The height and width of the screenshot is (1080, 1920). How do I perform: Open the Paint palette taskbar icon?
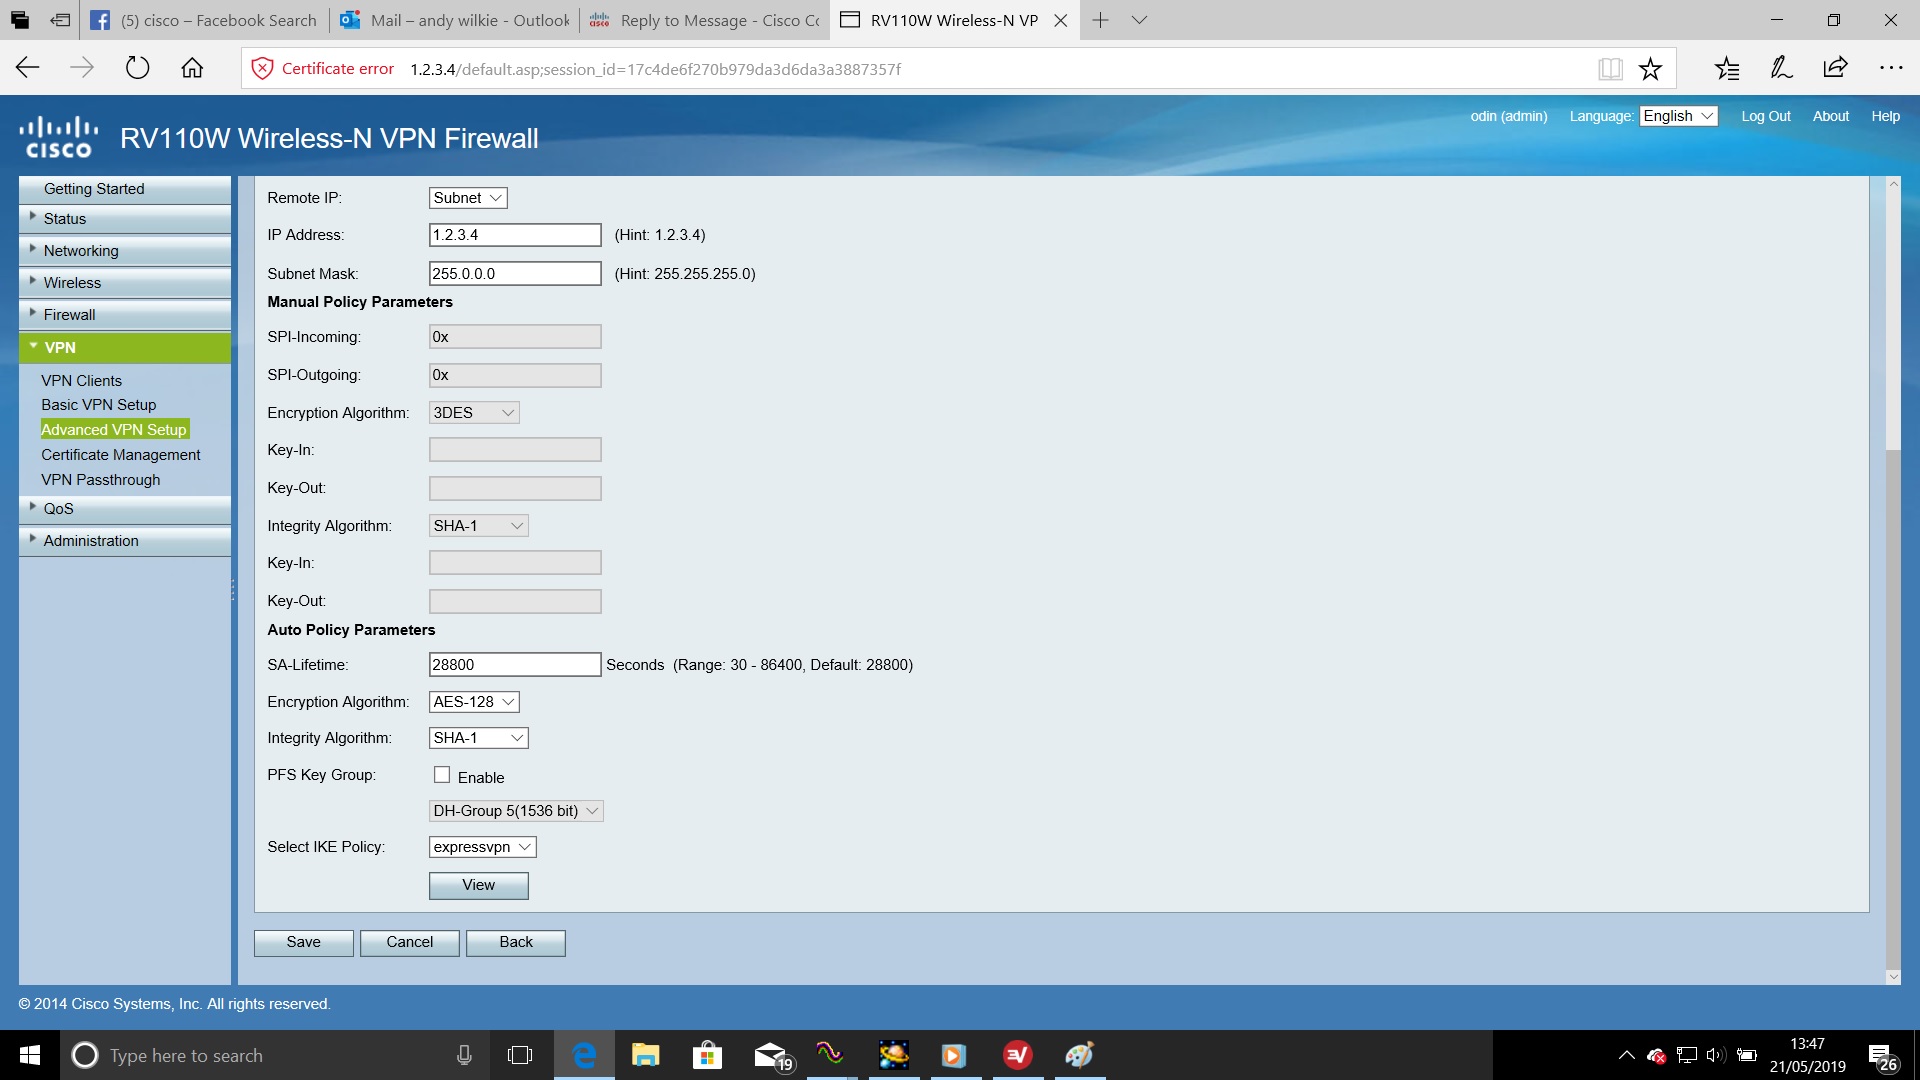click(1079, 1055)
